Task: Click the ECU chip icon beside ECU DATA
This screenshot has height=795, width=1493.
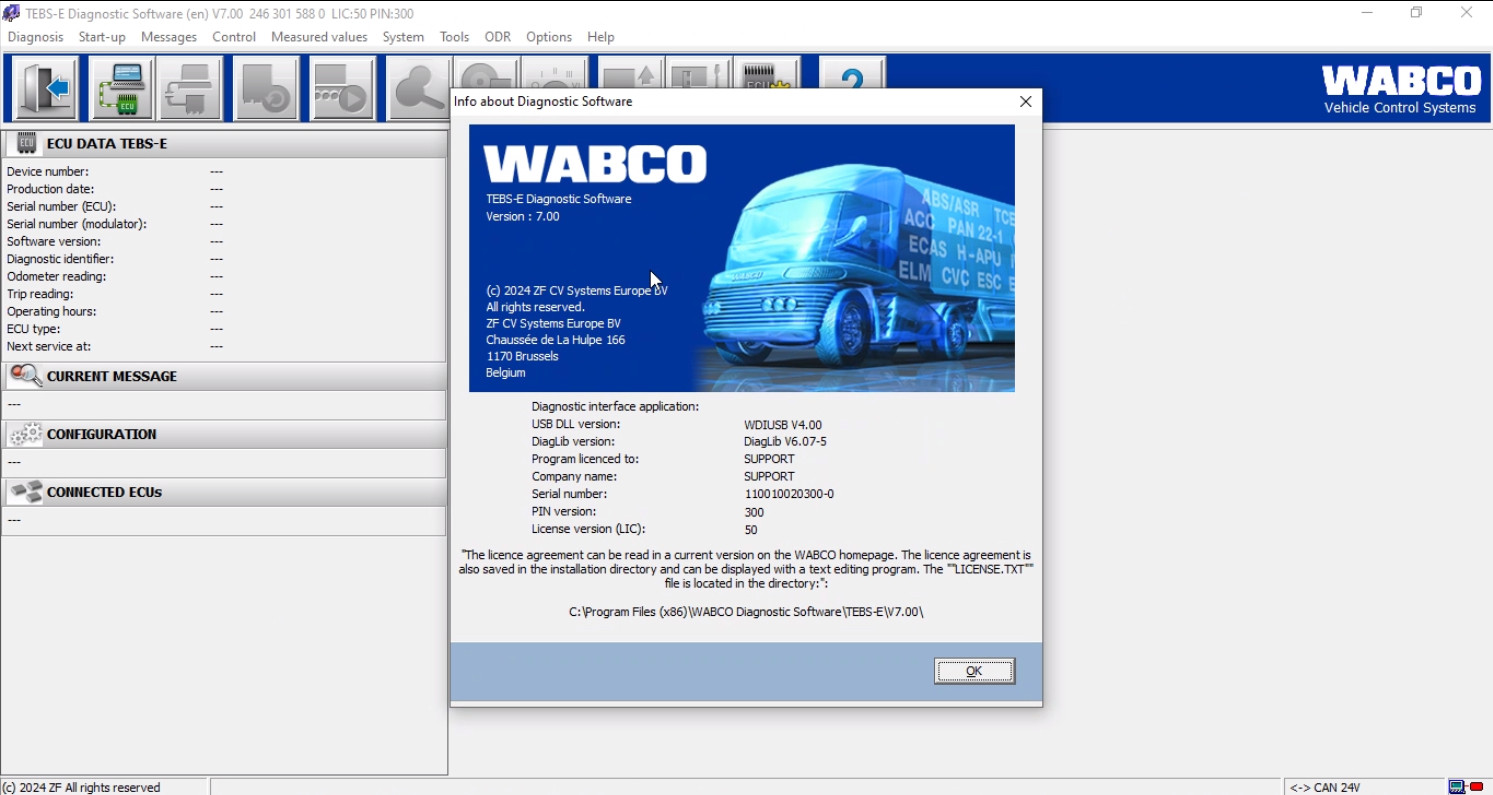Action: [x=27, y=144]
